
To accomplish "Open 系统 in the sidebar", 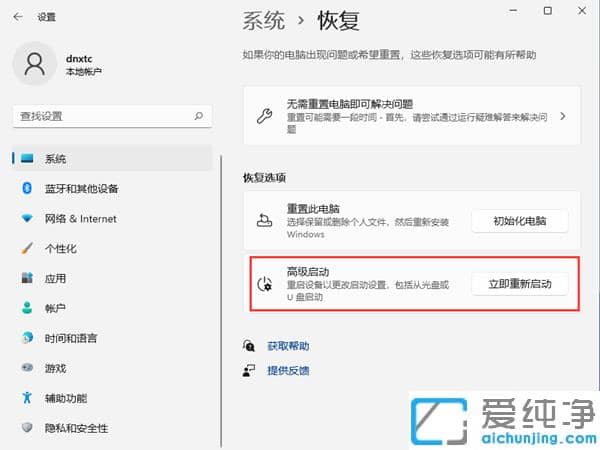I will [112, 158].
